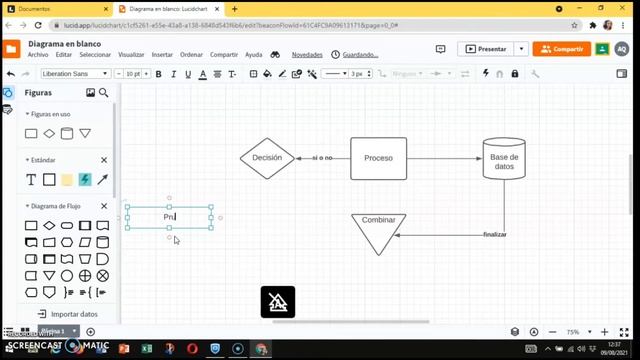Click the binoculars search icon
Viewport: 640px width, 360px height.
pos(275,55)
